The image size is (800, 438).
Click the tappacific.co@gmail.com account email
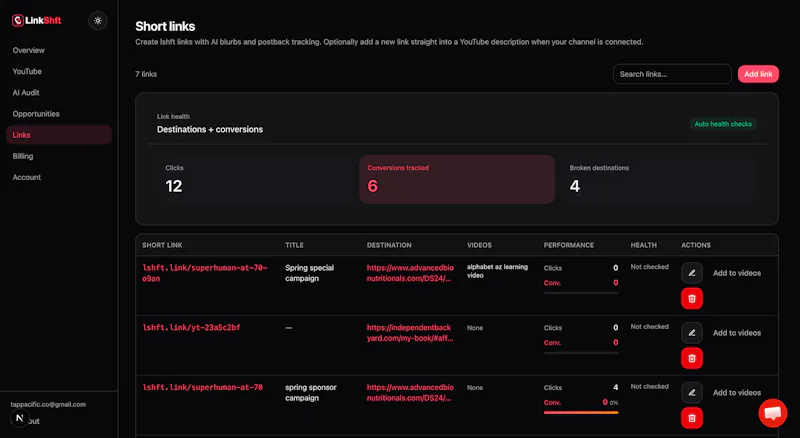click(x=48, y=404)
